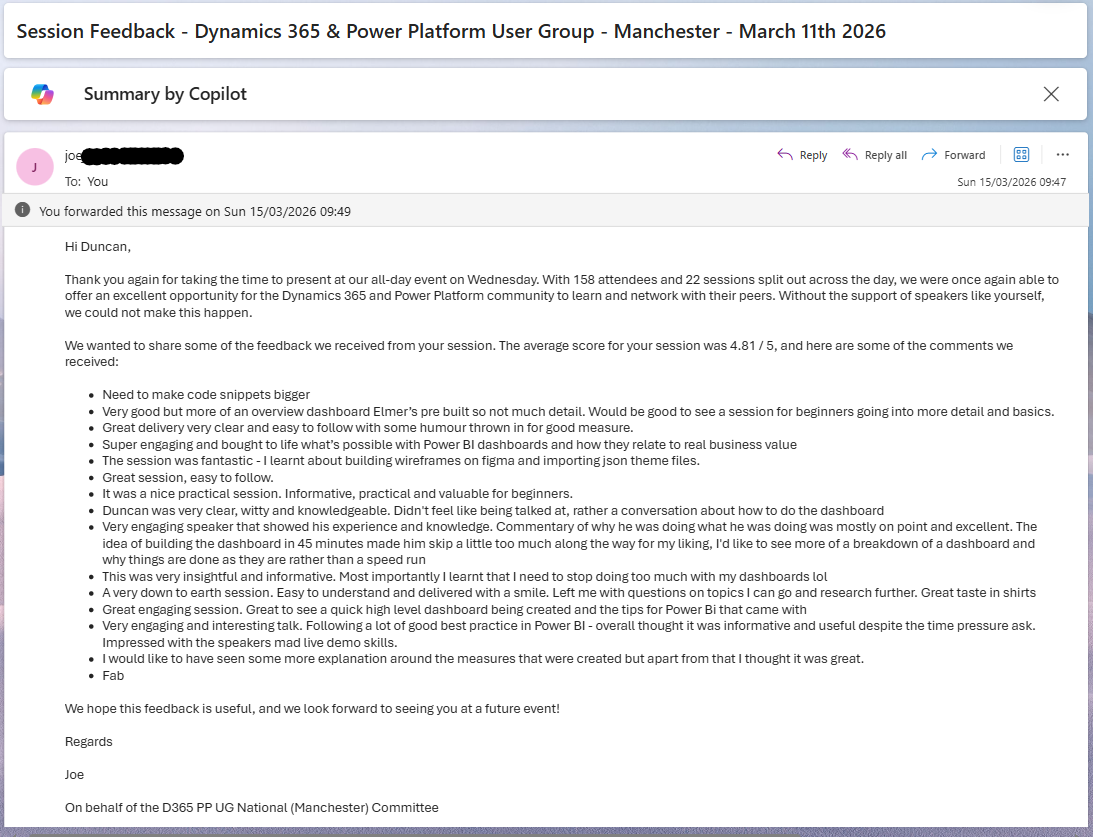Click the comment 'Super engaging and bought to life'
Screen dimensions: 1093x837
click(450, 445)
